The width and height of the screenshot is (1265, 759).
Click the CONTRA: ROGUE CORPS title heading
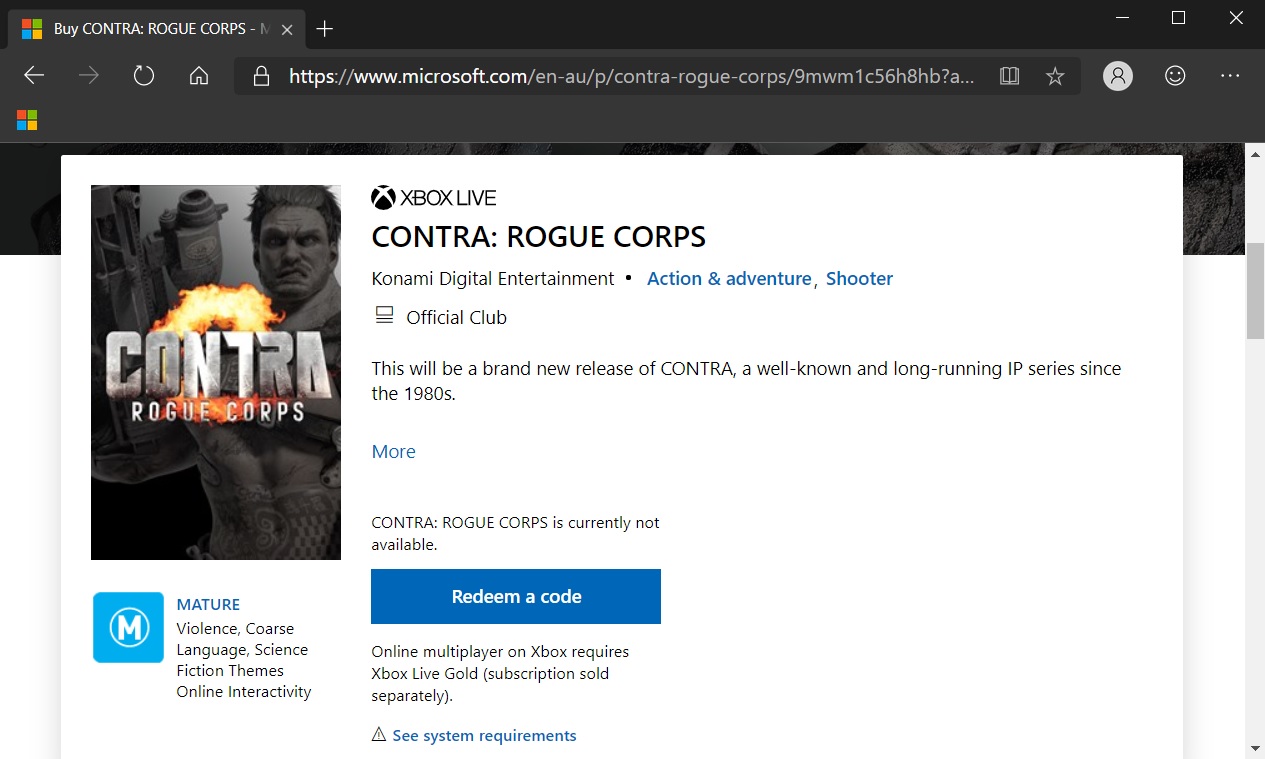[x=539, y=237]
